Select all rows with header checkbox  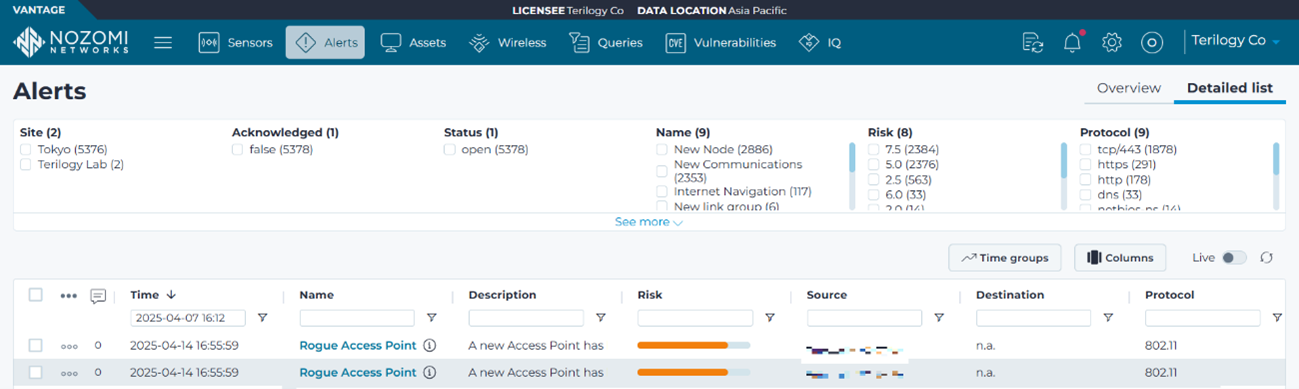36,295
